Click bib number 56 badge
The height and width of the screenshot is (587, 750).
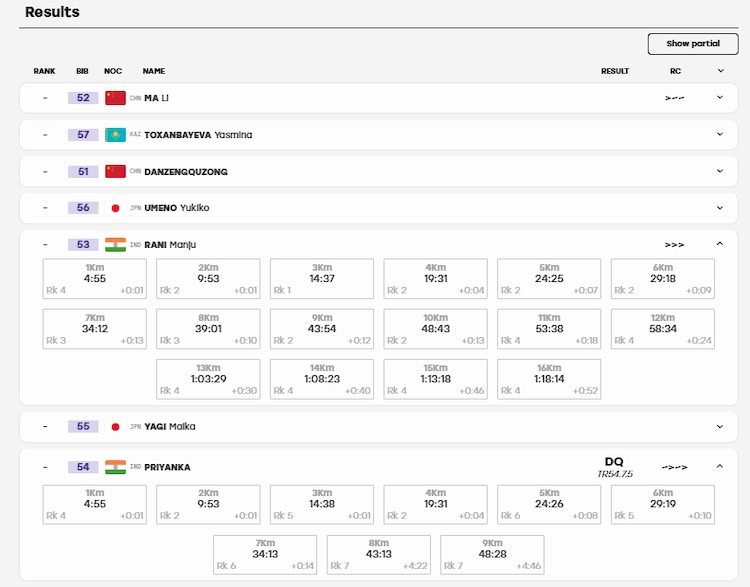coord(83,208)
